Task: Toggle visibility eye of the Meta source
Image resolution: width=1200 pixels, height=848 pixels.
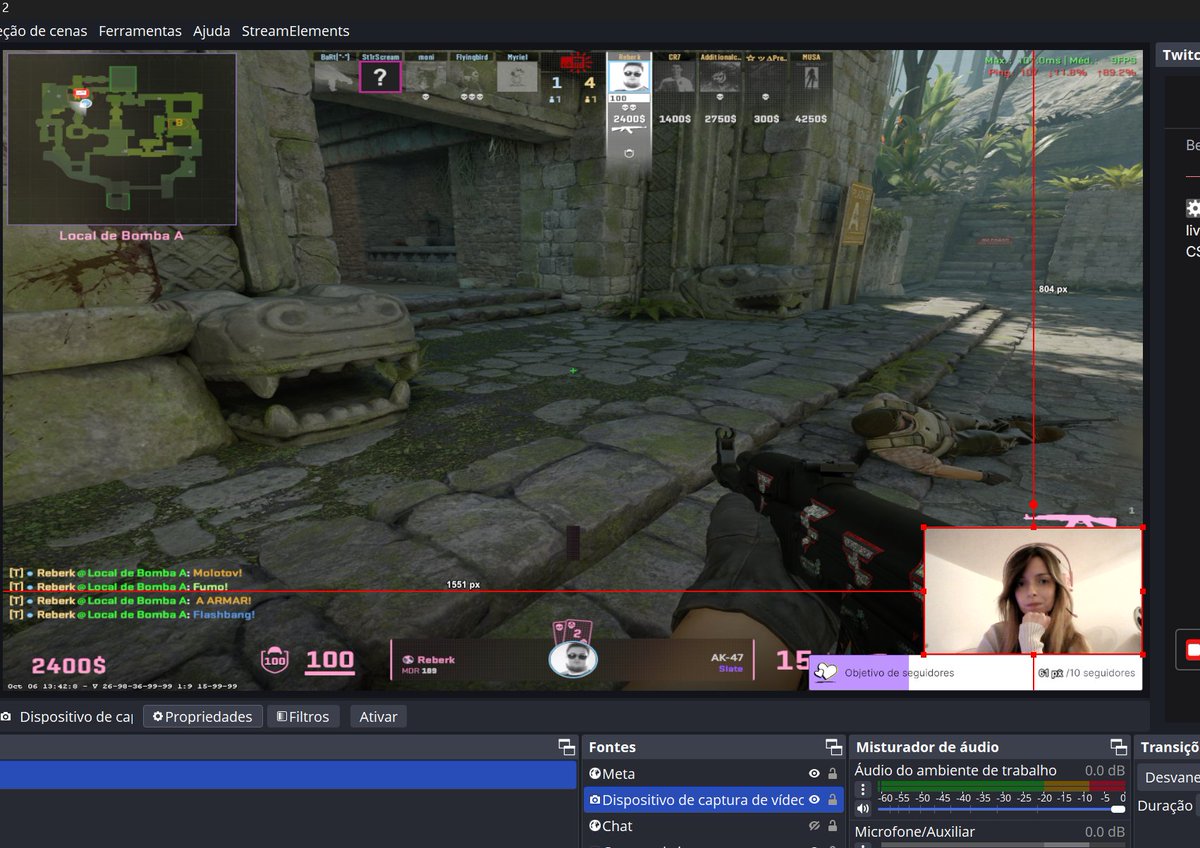Action: click(x=814, y=774)
